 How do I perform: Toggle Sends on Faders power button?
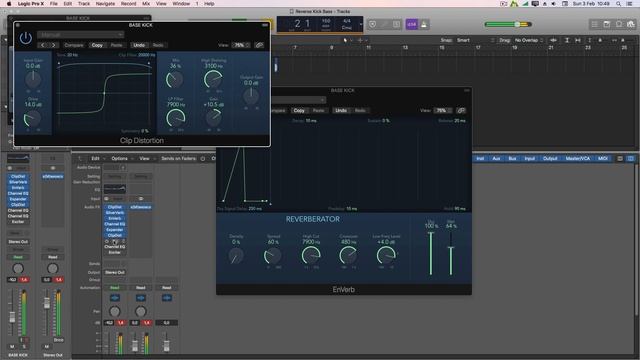[x=203, y=158]
